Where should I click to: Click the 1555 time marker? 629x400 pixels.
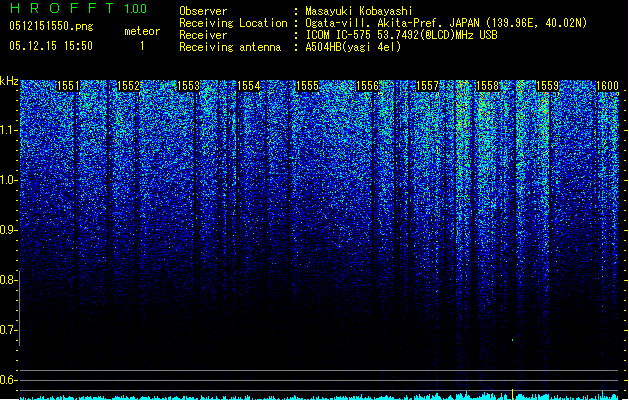[x=307, y=86]
